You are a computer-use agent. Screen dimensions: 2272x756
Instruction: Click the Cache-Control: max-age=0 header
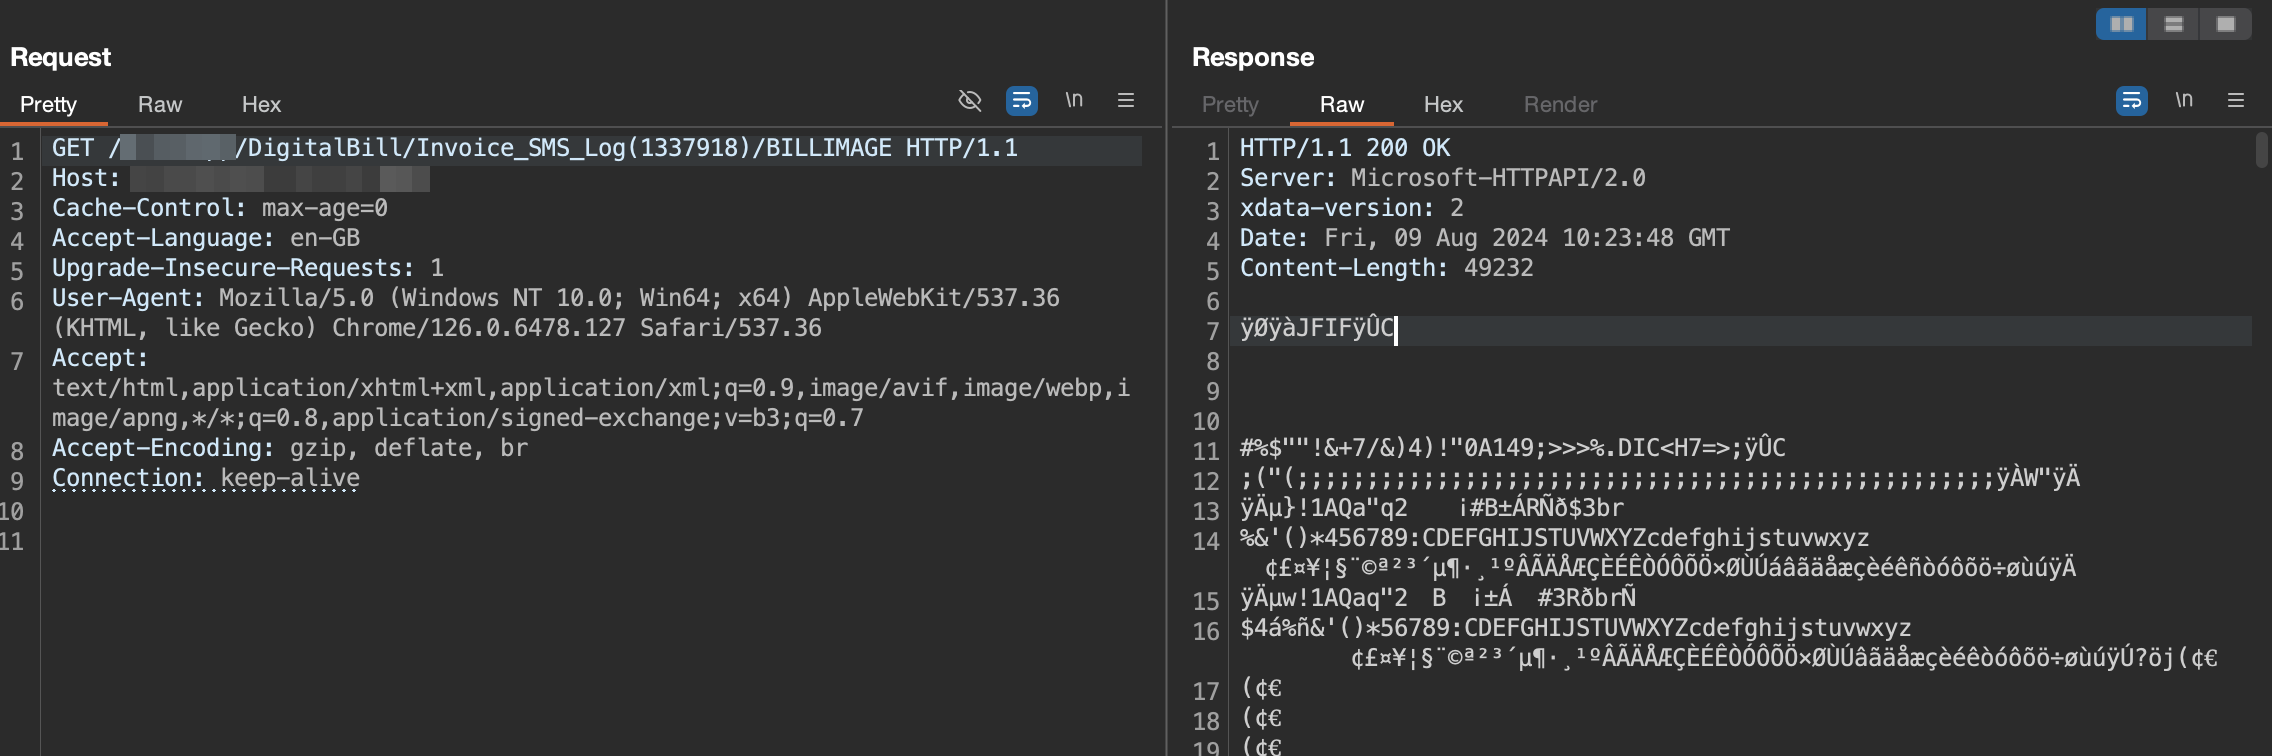[x=220, y=208]
